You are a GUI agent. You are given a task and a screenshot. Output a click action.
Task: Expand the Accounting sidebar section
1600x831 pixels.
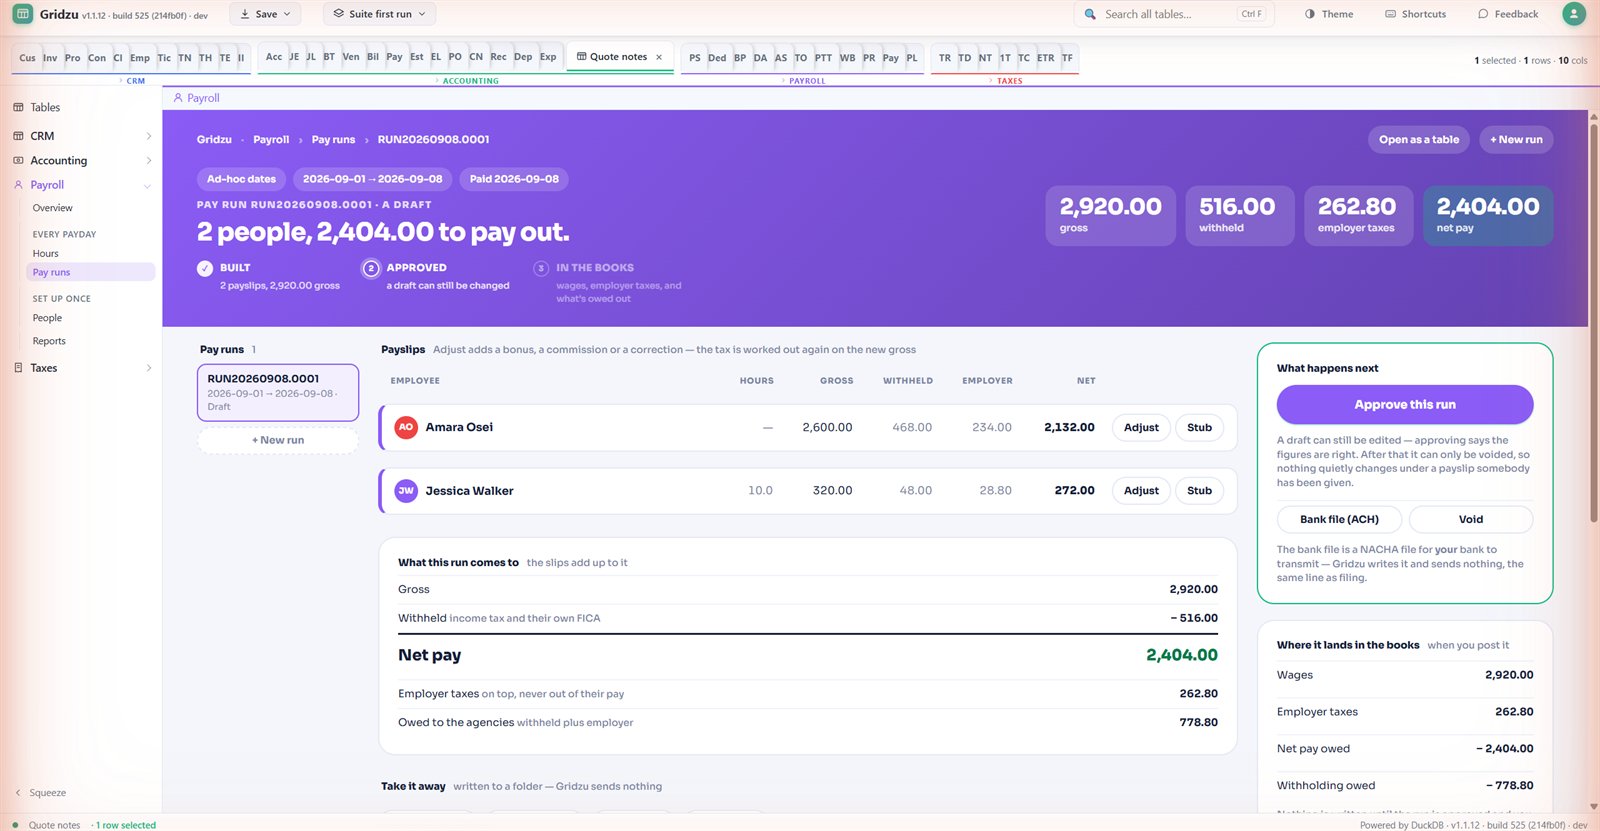(x=149, y=160)
